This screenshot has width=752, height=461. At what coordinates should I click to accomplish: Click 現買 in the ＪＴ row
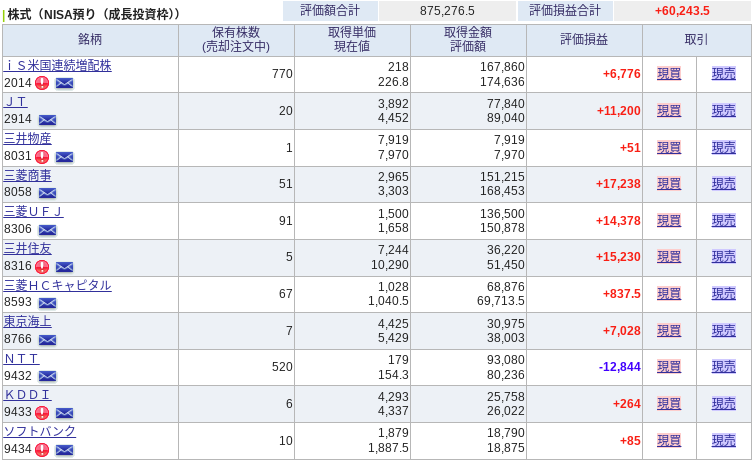pyautogui.click(x=669, y=111)
